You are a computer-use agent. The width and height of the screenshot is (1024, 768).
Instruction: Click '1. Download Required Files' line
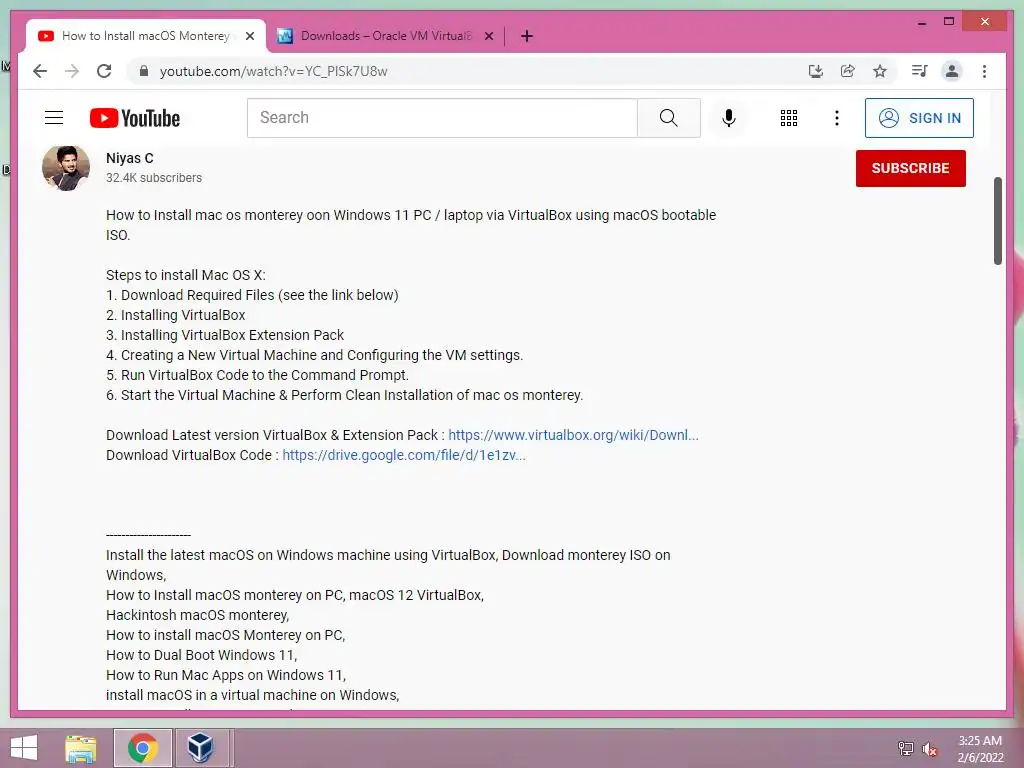click(x=252, y=295)
